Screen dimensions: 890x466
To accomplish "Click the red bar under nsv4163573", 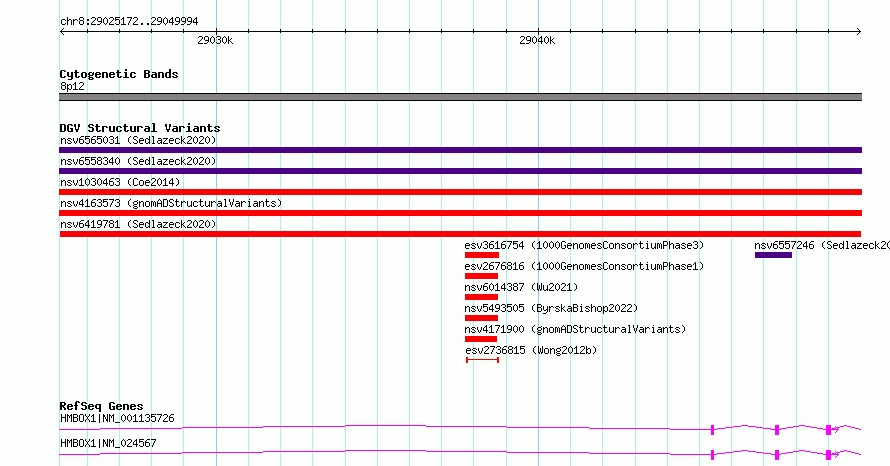I will 460,213.
